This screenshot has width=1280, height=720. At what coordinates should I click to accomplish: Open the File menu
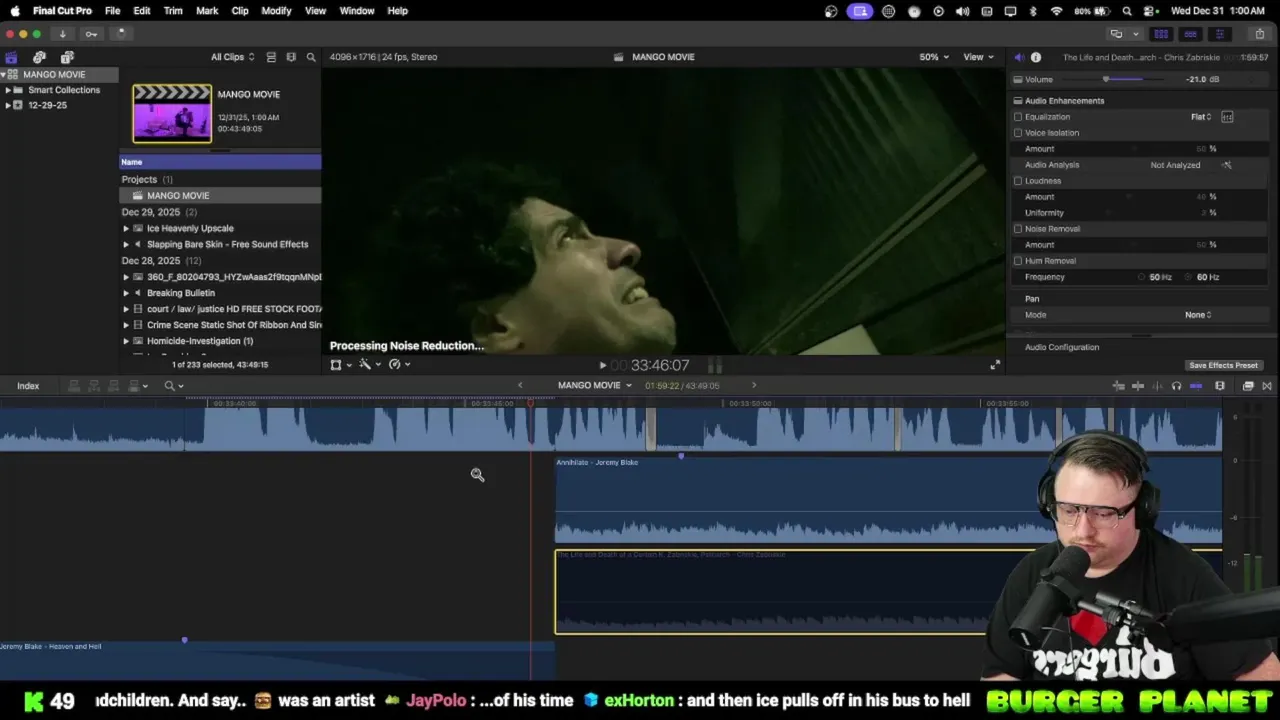112,11
